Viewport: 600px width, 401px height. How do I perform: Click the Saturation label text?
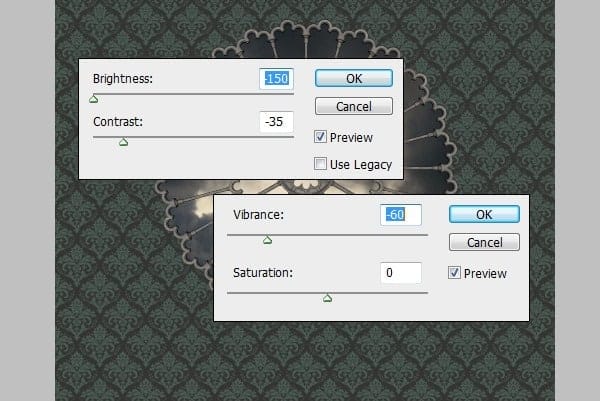click(x=262, y=273)
